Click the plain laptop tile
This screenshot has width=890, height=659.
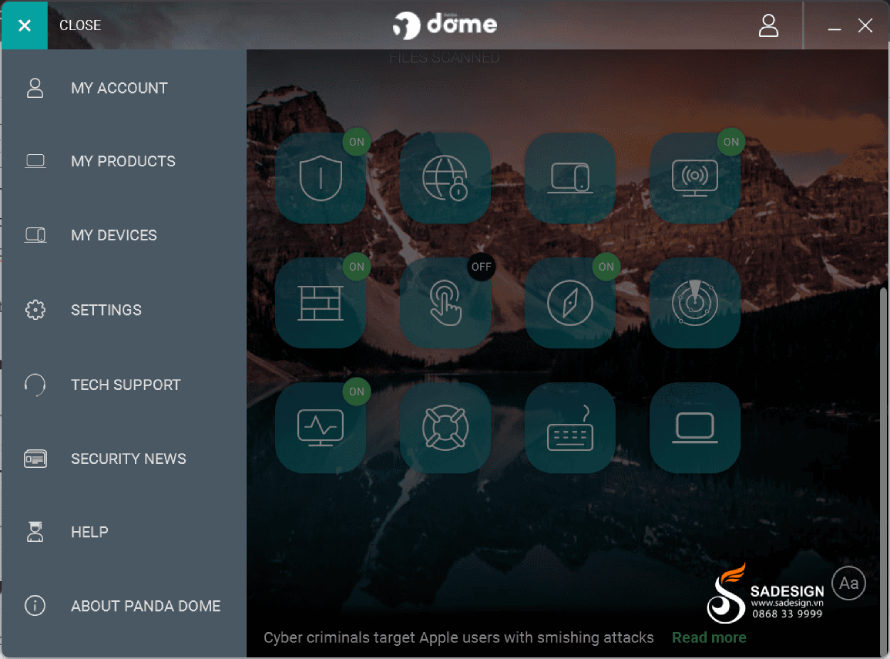[x=695, y=427]
